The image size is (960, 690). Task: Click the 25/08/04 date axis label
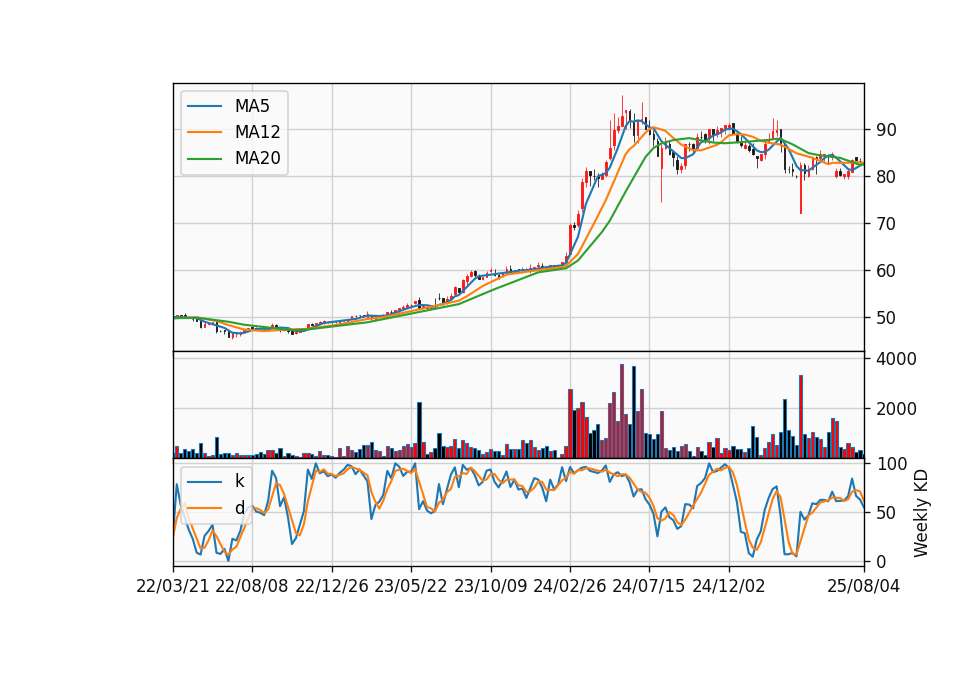pos(864,587)
